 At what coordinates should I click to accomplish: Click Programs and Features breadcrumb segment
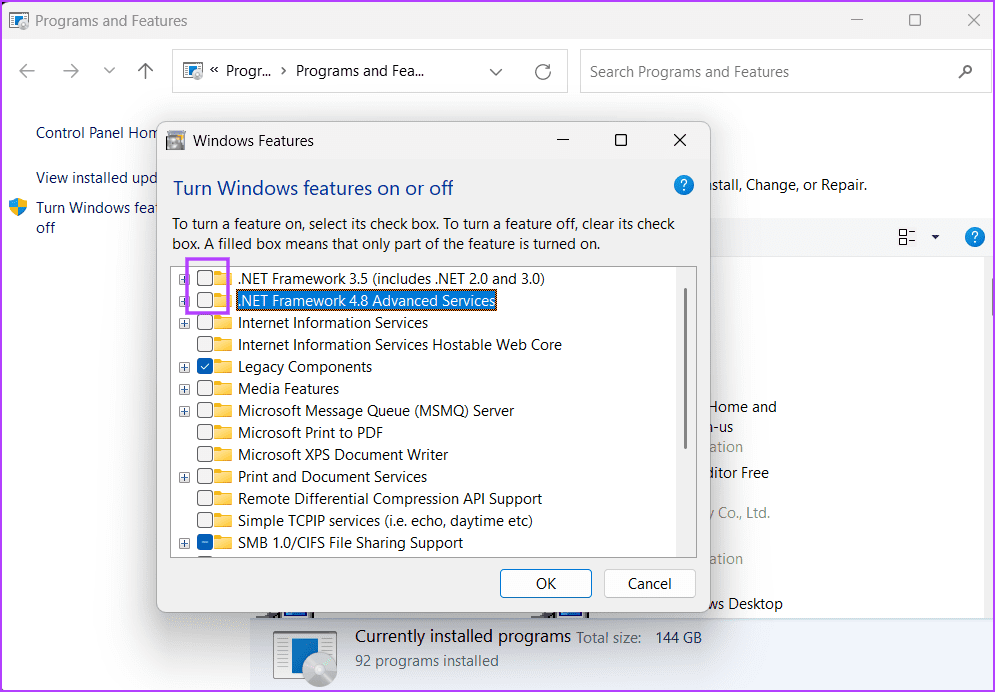(360, 71)
